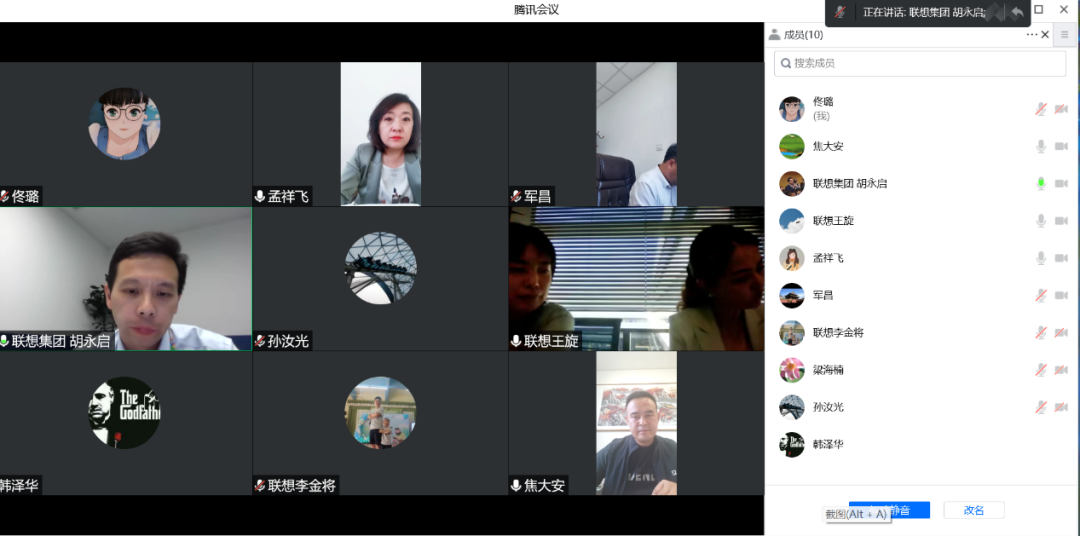Click disabled camera icon for 联想李金将 in list
The width and height of the screenshot is (1080, 536).
[x=1061, y=332]
